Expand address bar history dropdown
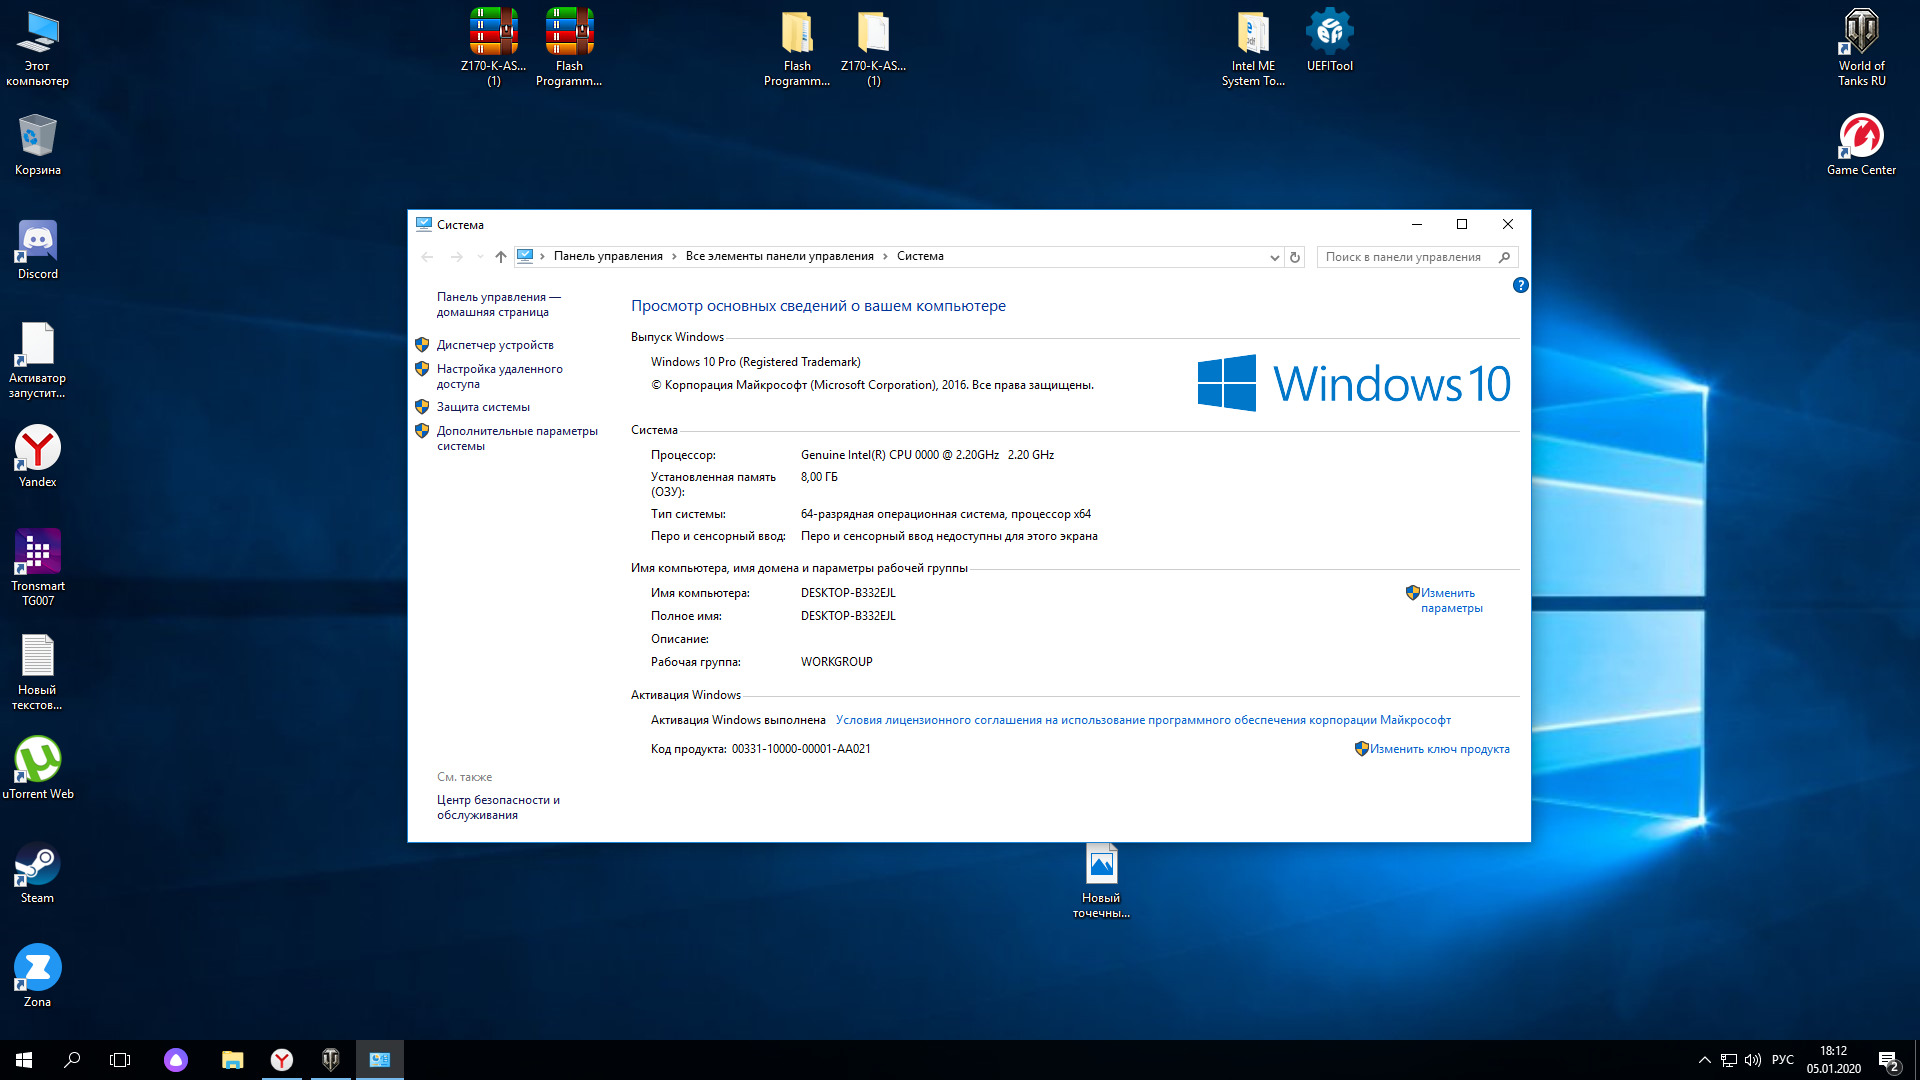1920x1080 pixels. (1274, 257)
